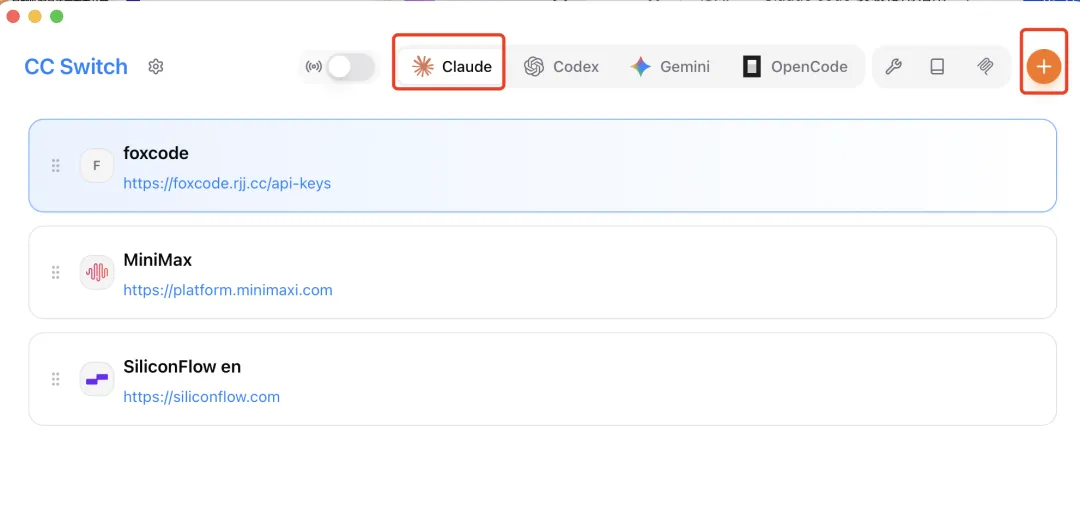This screenshot has height=512, width=1080.
Task: Click the foxcode F avatar icon
Action: [x=96, y=165]
